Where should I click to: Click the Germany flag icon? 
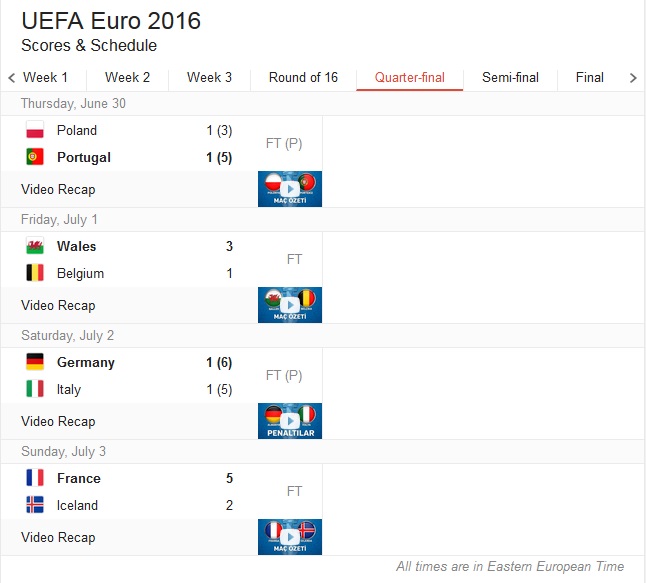[35, 362]
